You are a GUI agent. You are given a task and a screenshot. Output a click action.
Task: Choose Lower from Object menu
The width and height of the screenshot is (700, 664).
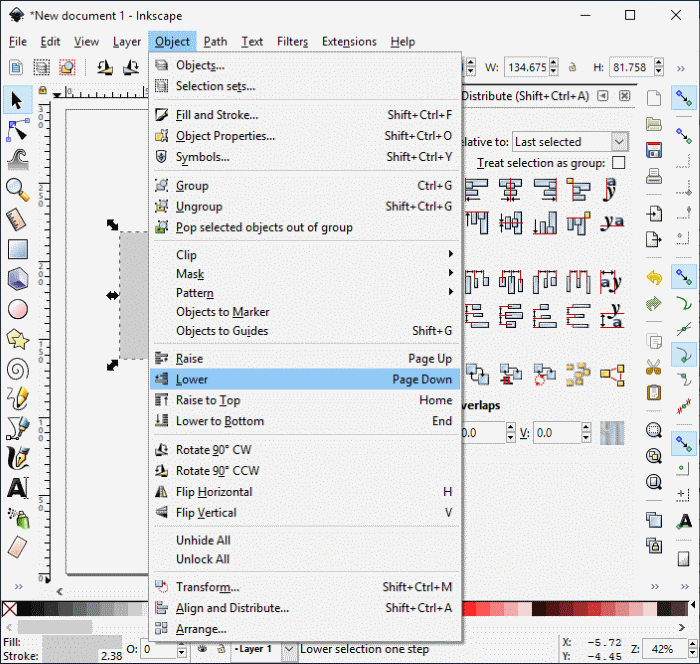coord(305,379)
